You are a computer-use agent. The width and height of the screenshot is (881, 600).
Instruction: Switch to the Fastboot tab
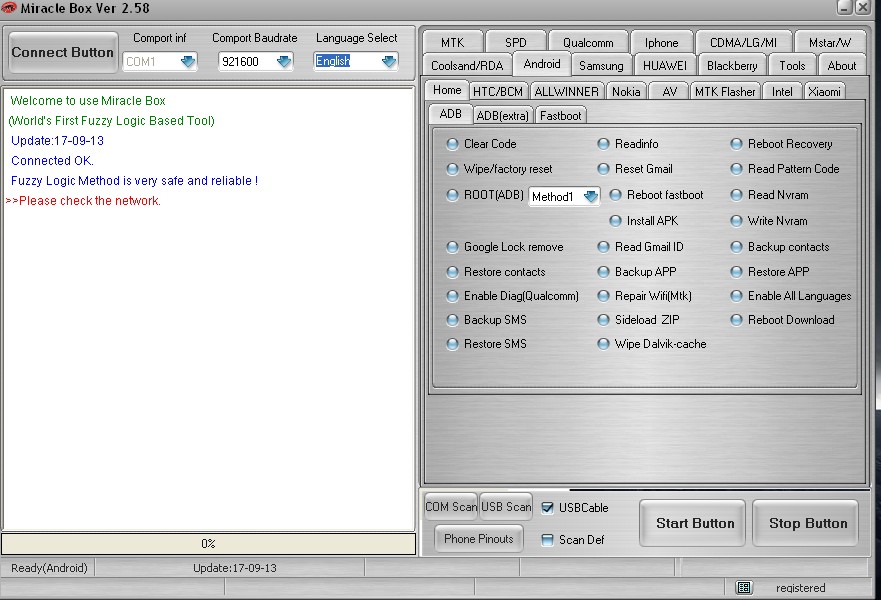pyautogui.click(x=560, y=116)
